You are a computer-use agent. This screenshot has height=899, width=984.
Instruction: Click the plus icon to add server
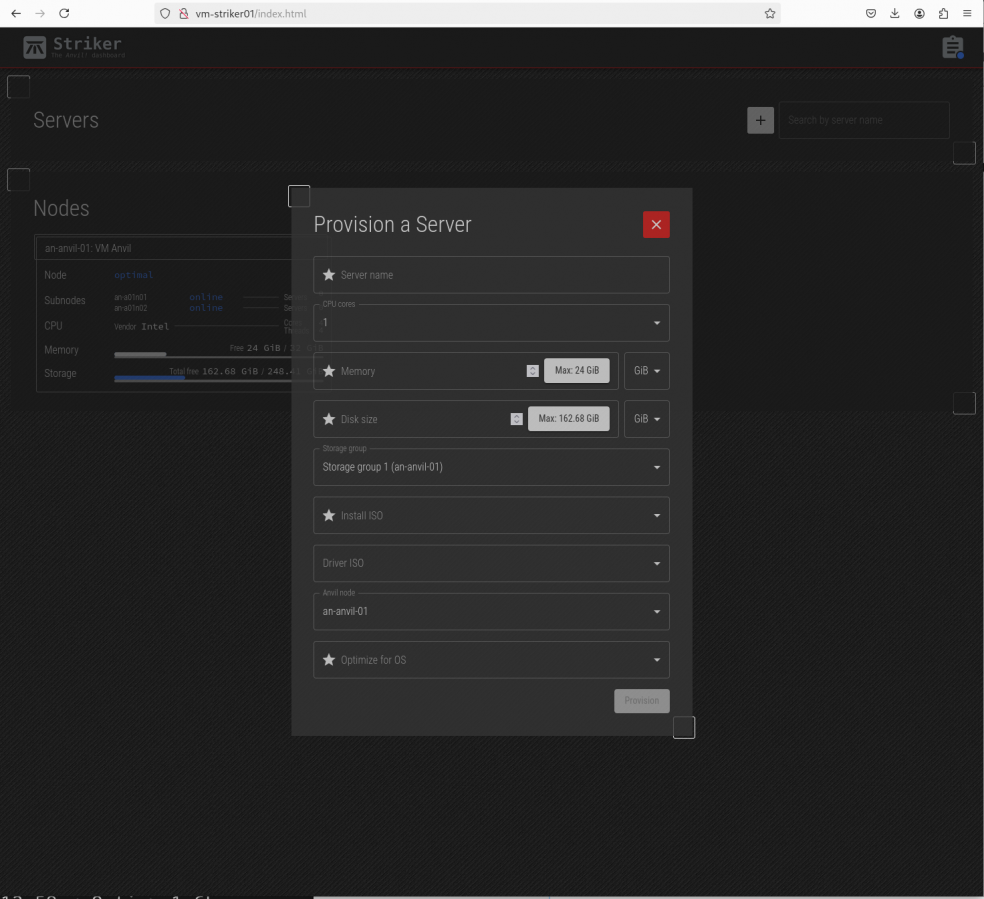(x=760, y=120)
